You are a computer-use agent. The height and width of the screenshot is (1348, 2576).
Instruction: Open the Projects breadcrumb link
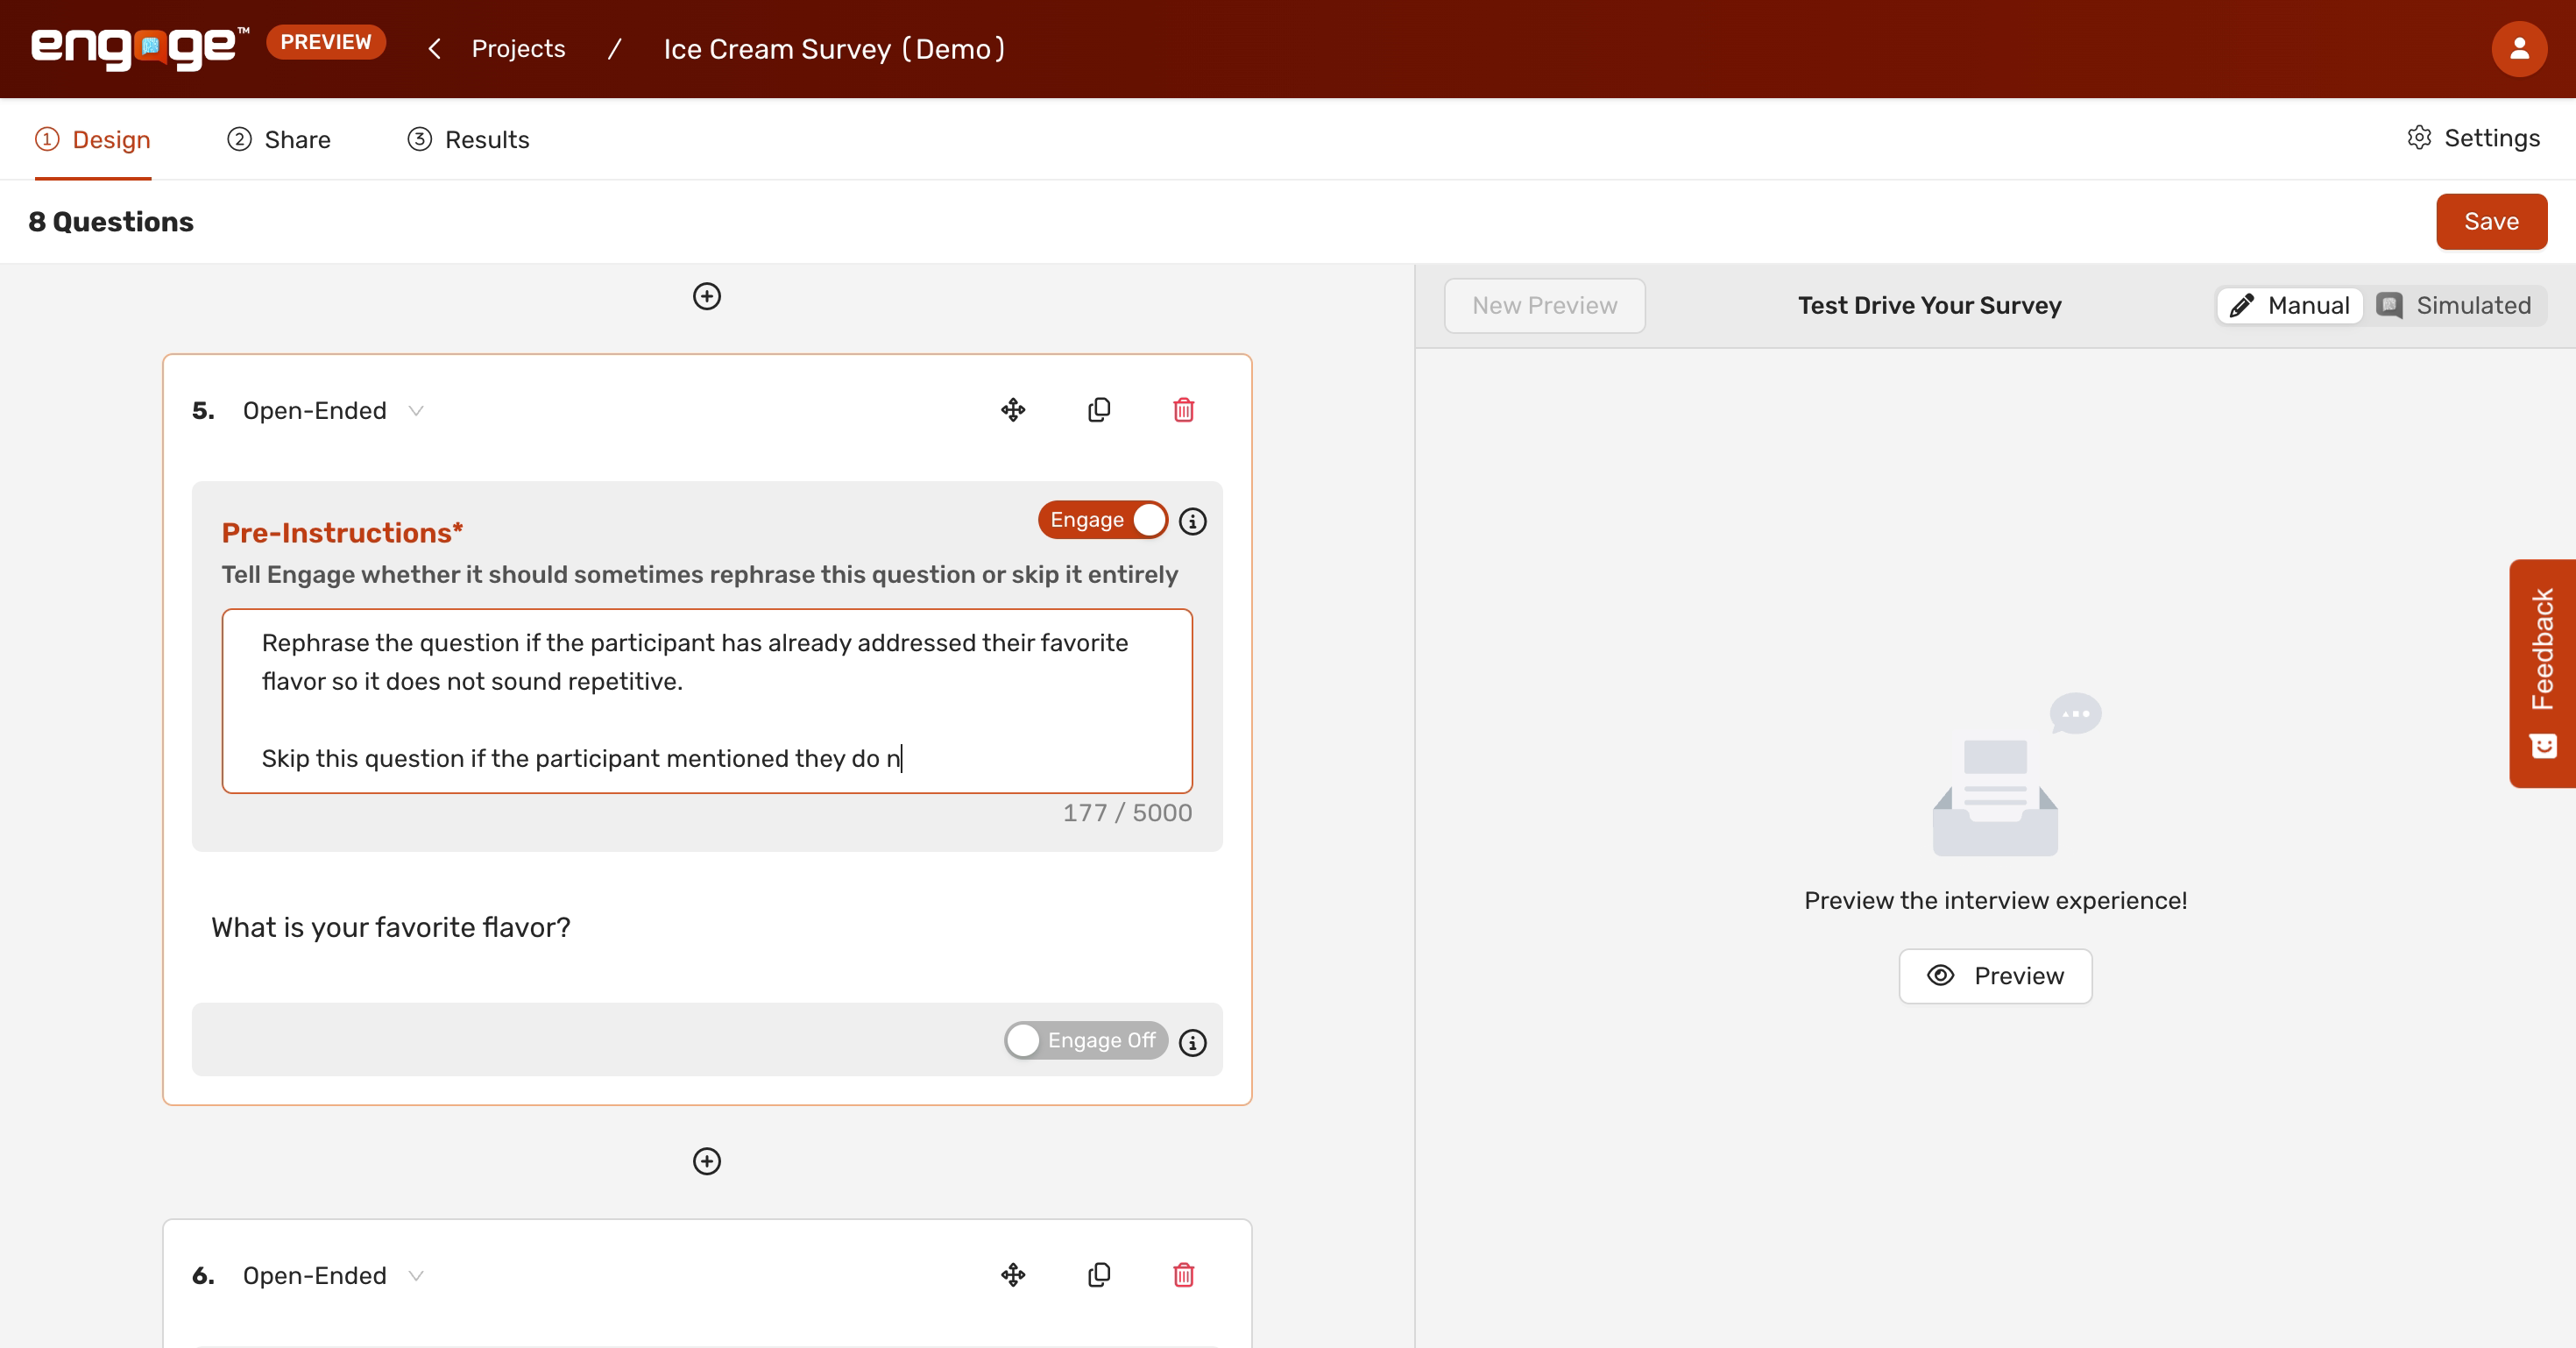click(518, 49)
